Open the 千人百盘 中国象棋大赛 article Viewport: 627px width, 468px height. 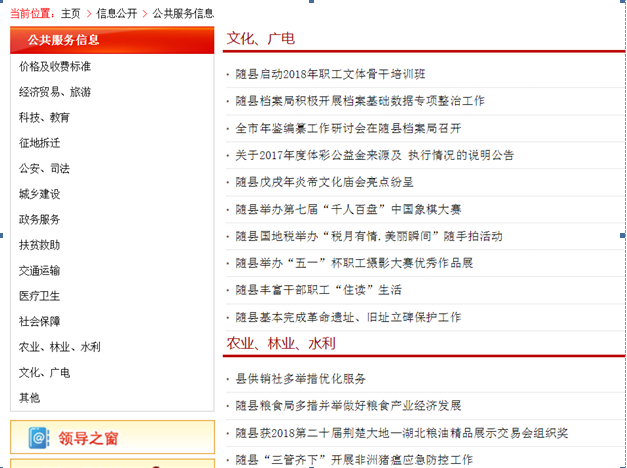pos(348,209)
